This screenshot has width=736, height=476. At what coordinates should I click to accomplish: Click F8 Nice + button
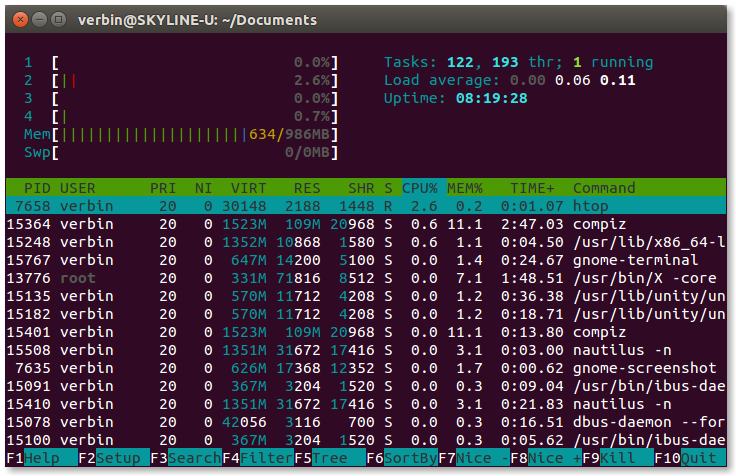(546, 458)
